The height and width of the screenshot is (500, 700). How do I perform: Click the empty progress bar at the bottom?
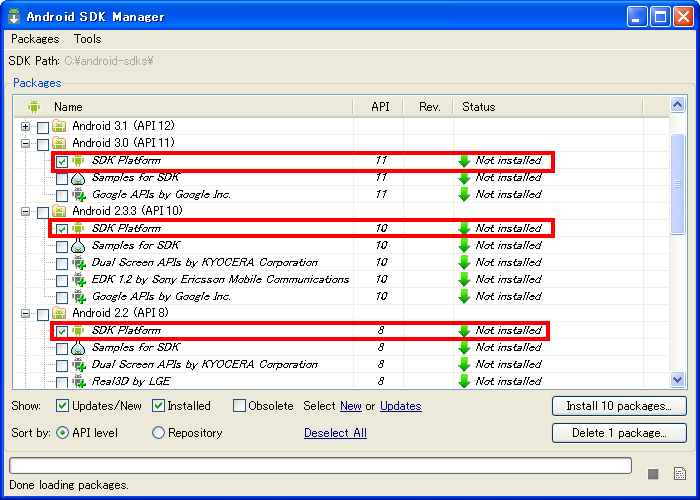pyautogui.click(x=320, y=465)
